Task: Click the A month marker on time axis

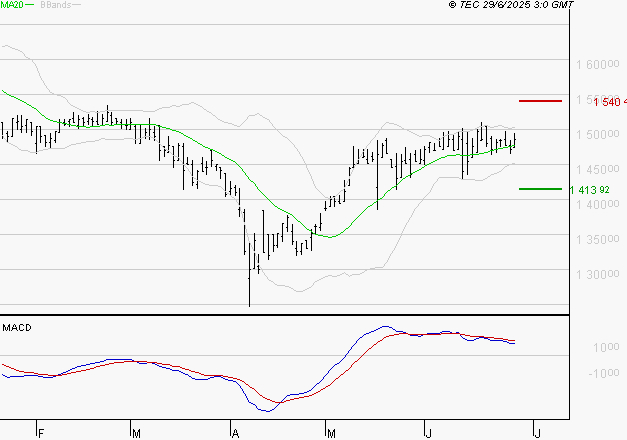Action: coord(236,434)
